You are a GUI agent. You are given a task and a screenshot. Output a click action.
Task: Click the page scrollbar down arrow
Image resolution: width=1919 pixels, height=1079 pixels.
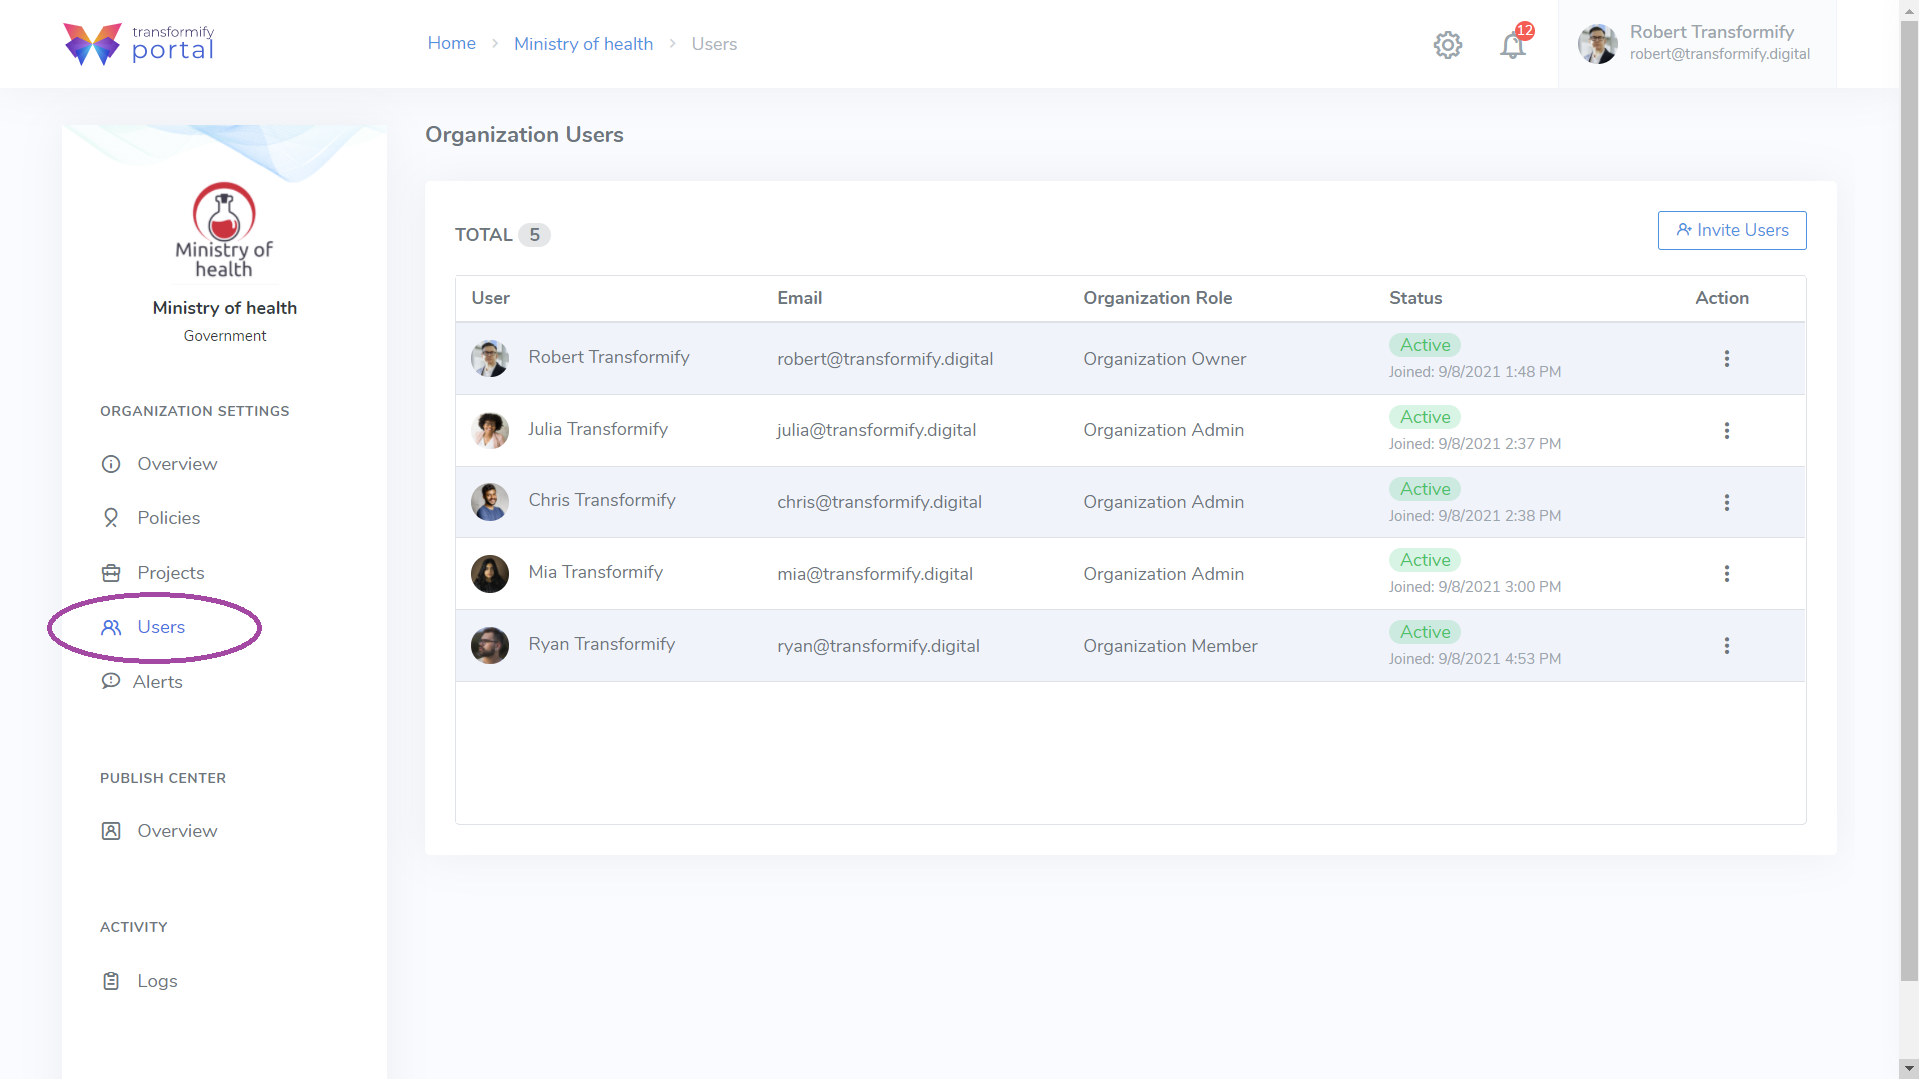pyautogui.click(x=1909, y=1069)
